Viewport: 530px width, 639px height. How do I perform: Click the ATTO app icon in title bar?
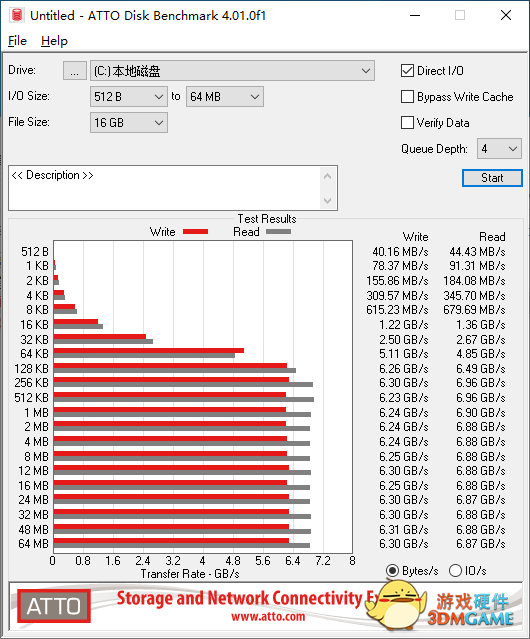point(17,15)
